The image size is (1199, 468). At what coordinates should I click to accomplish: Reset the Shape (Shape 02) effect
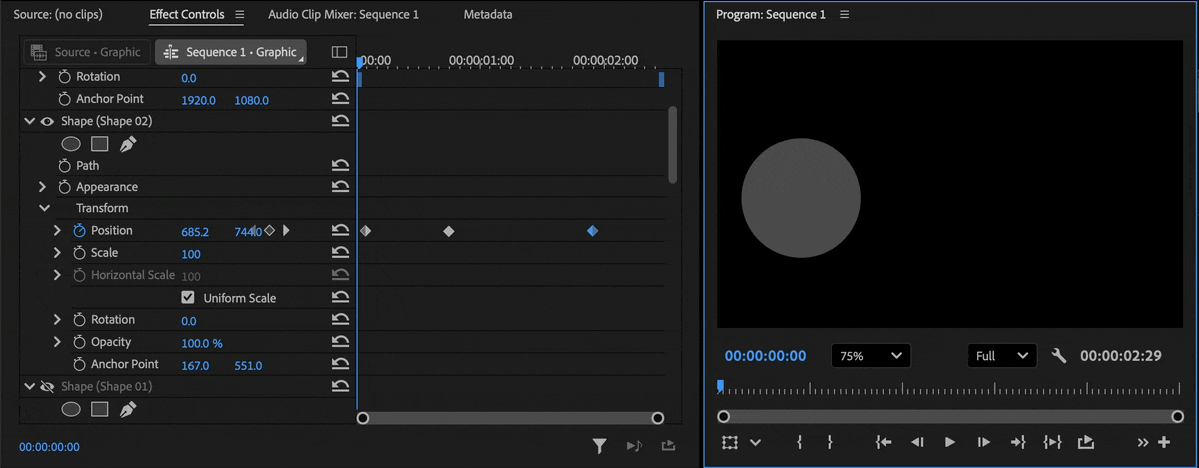[x=340, y=121]
